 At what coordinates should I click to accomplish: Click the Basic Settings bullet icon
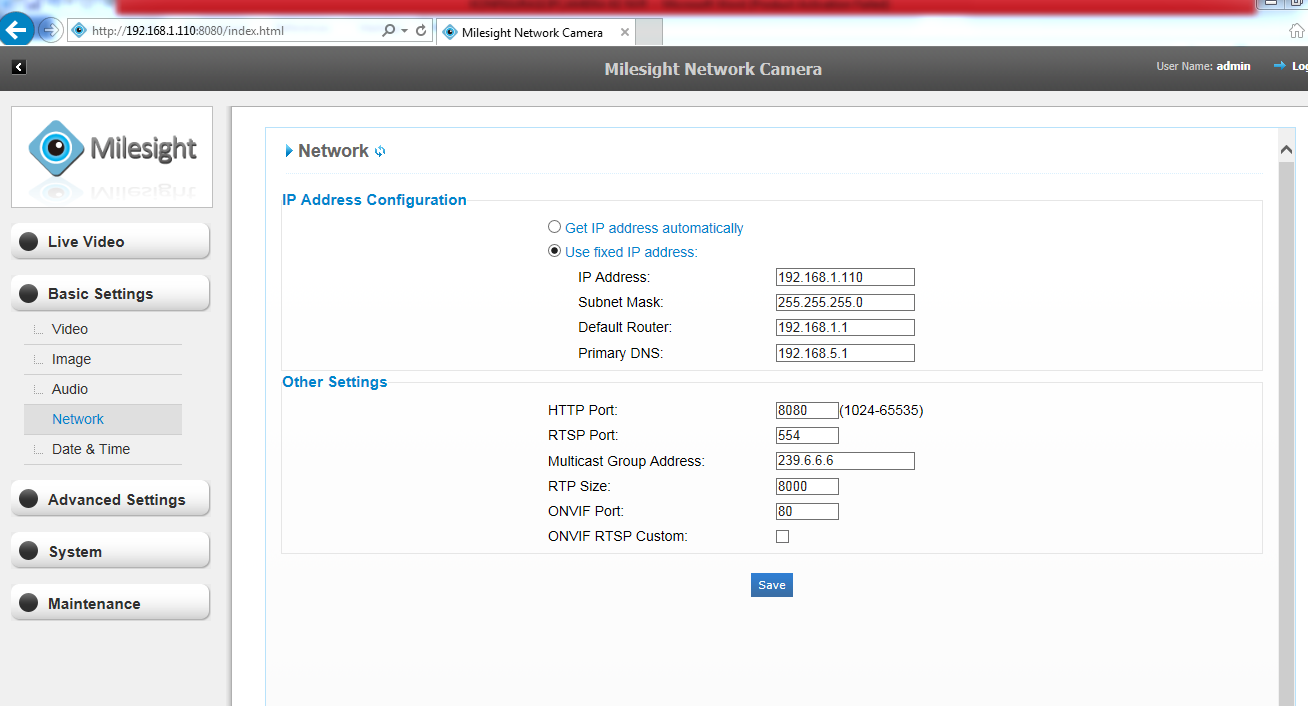[29, 293]
